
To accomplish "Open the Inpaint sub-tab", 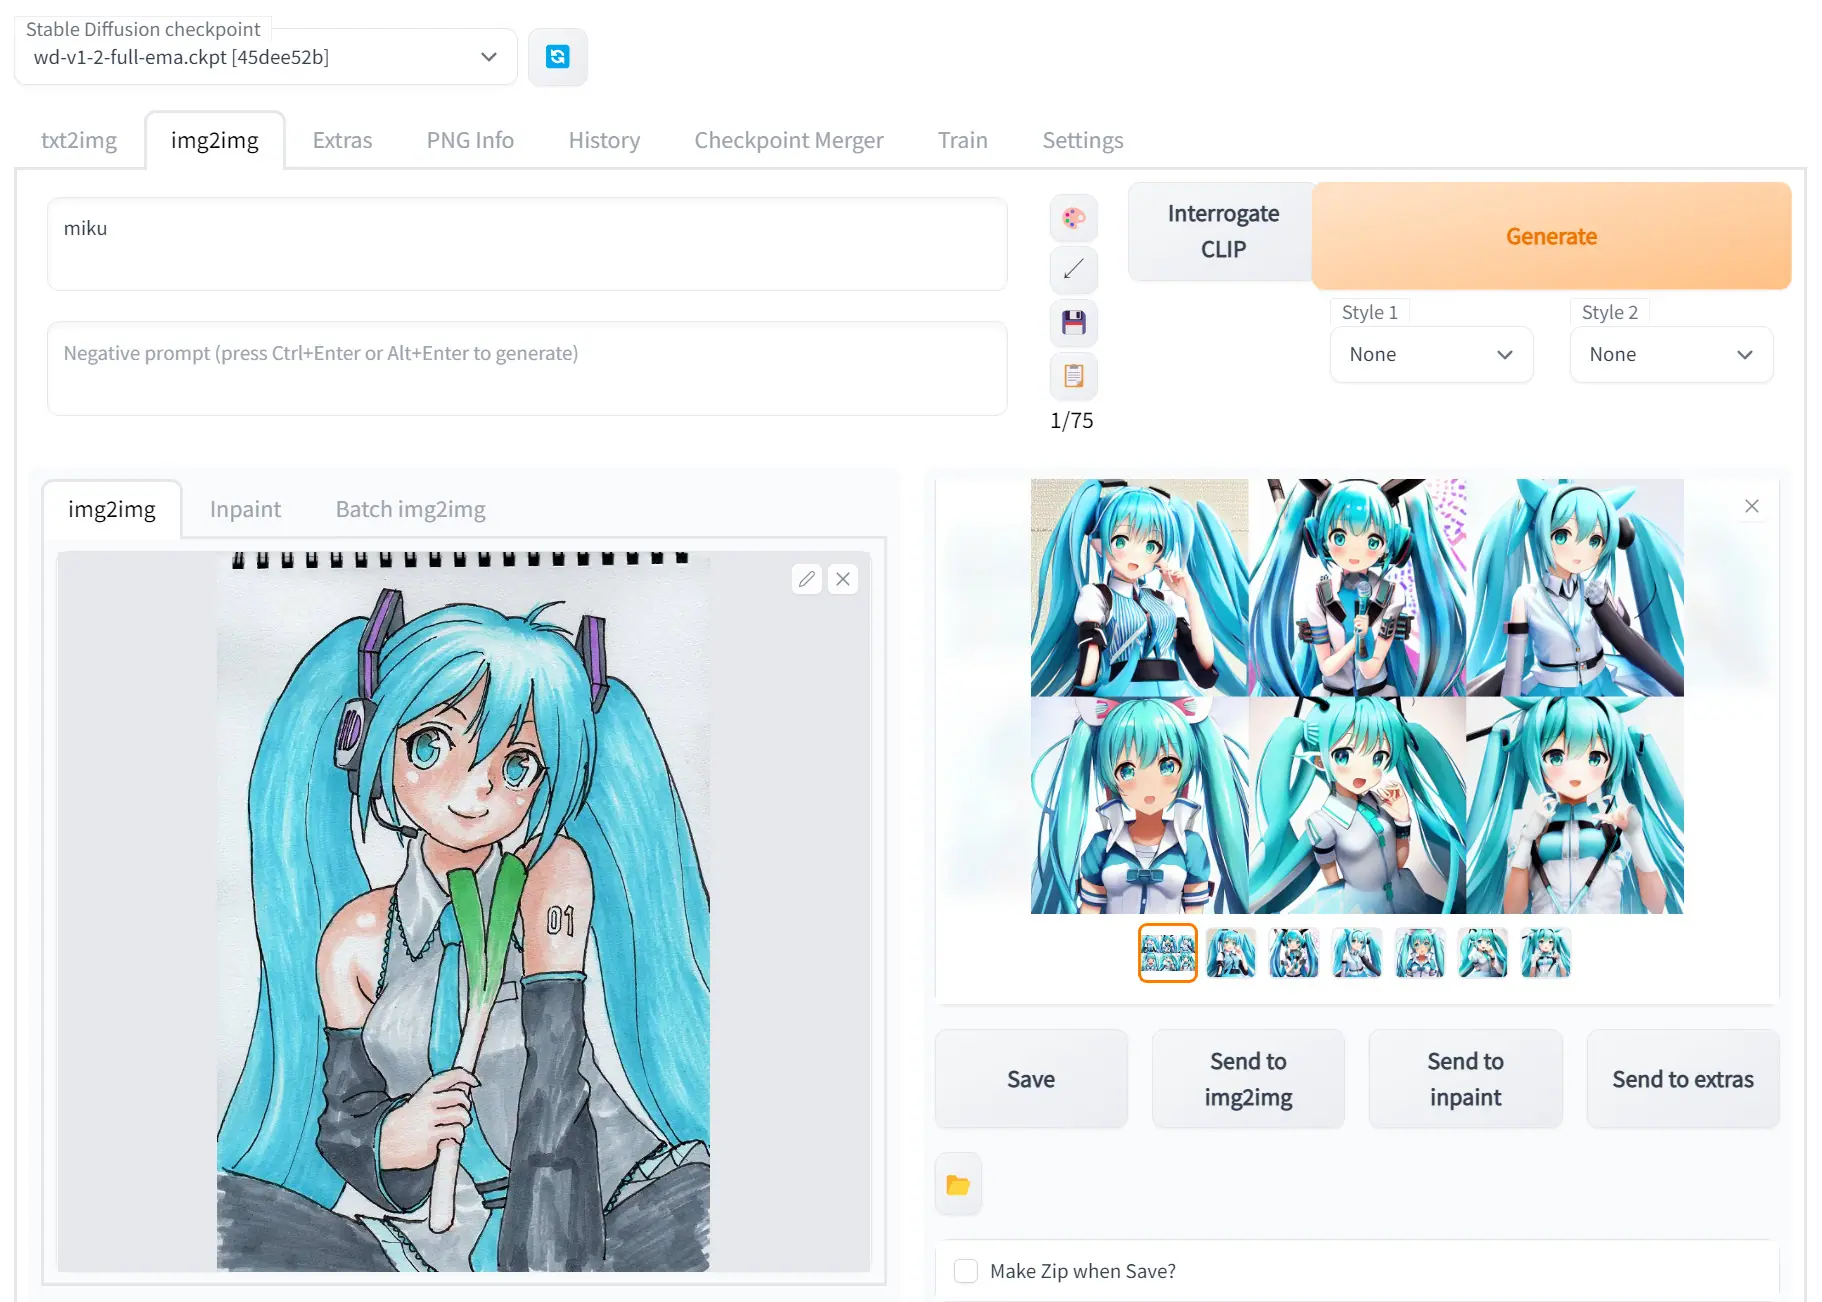I will click(245, 509).
